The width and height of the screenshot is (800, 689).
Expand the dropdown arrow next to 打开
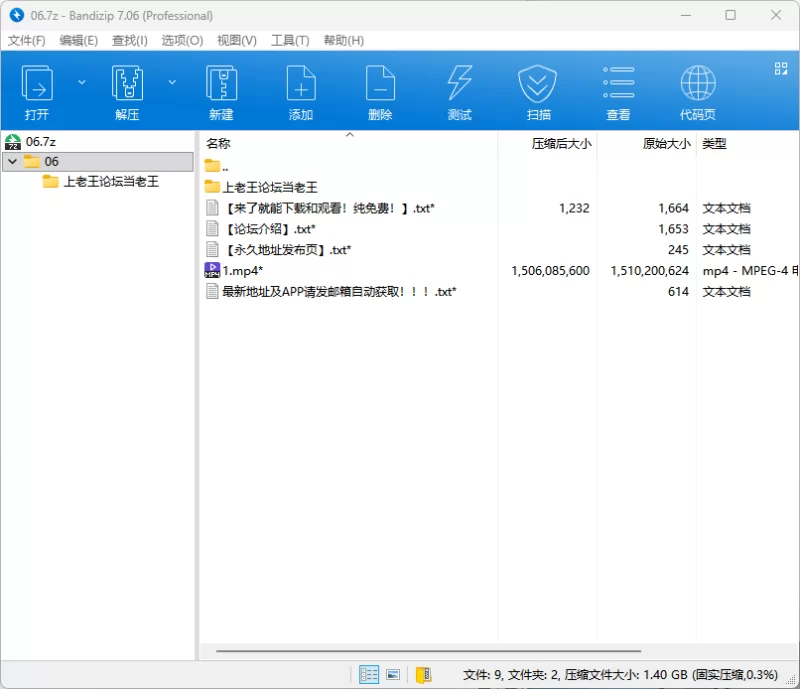pos(82,82)
